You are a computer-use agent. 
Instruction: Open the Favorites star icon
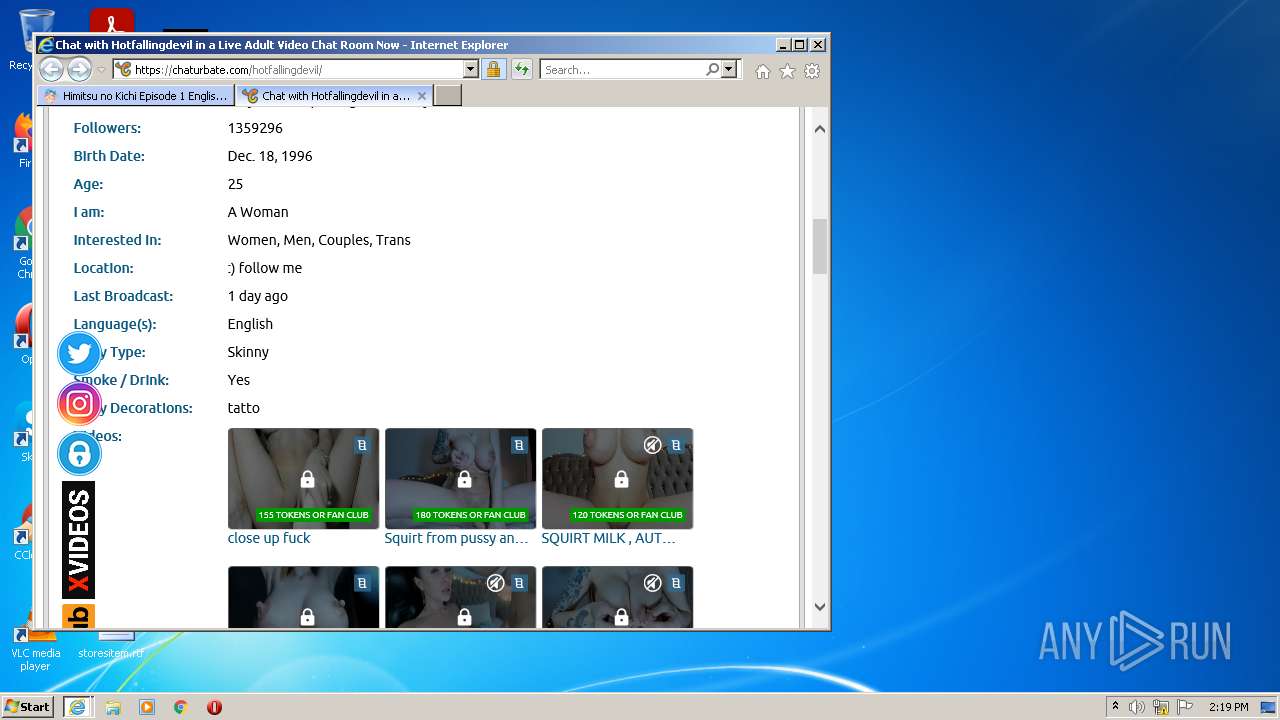pos(787,71)
